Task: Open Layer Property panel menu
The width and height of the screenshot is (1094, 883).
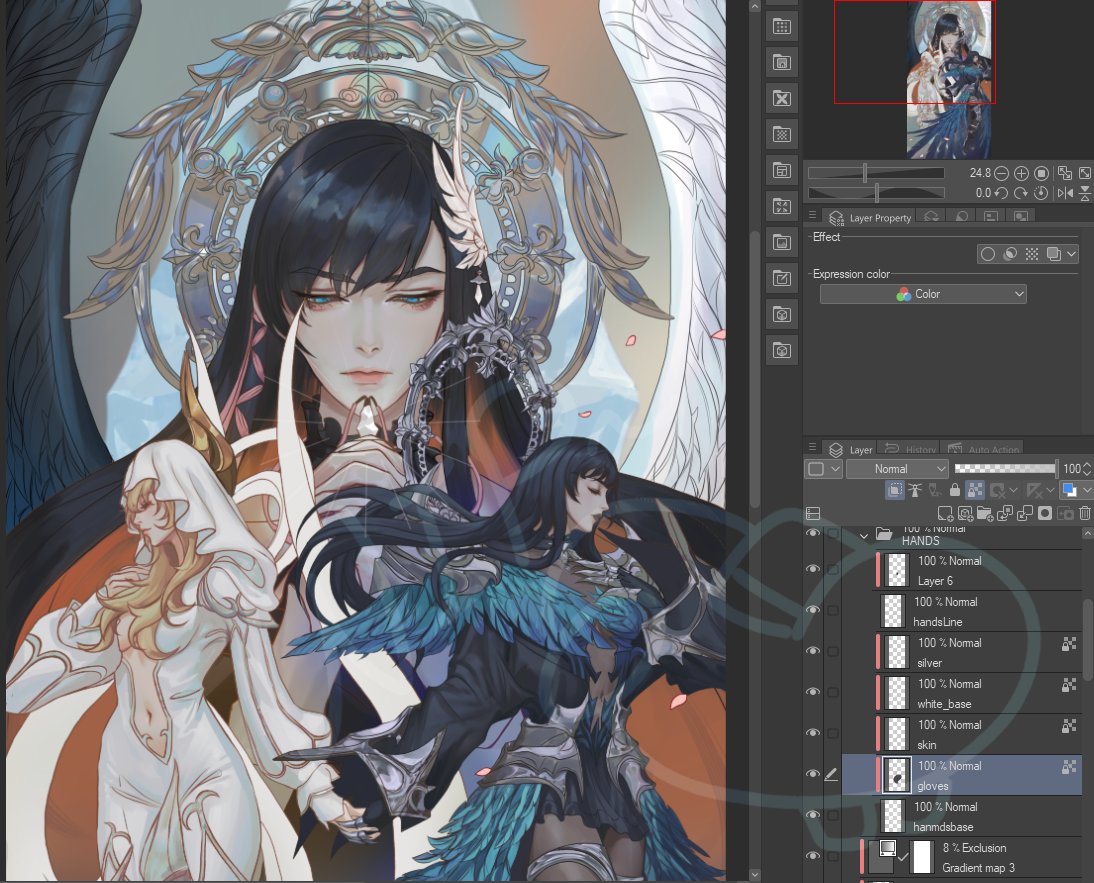Action: pyautogui.click(x=812, y=215)
